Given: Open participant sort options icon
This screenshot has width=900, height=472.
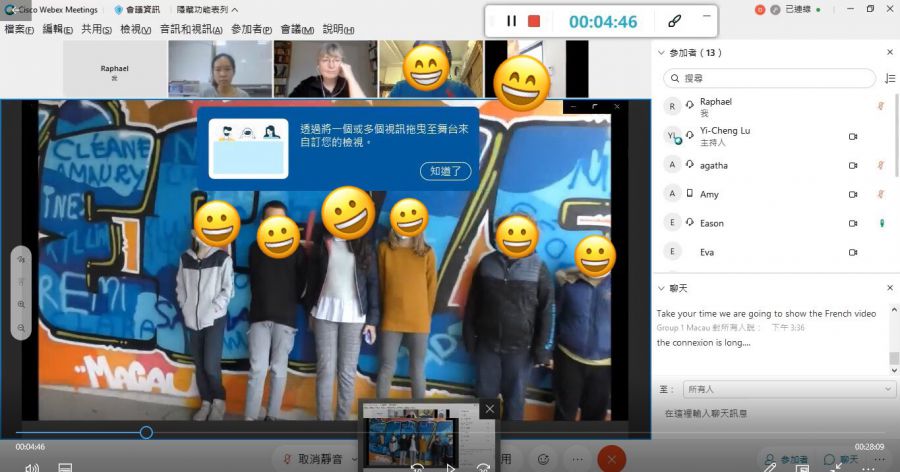Looking at the screenshot, I should (x=890, y=78).
